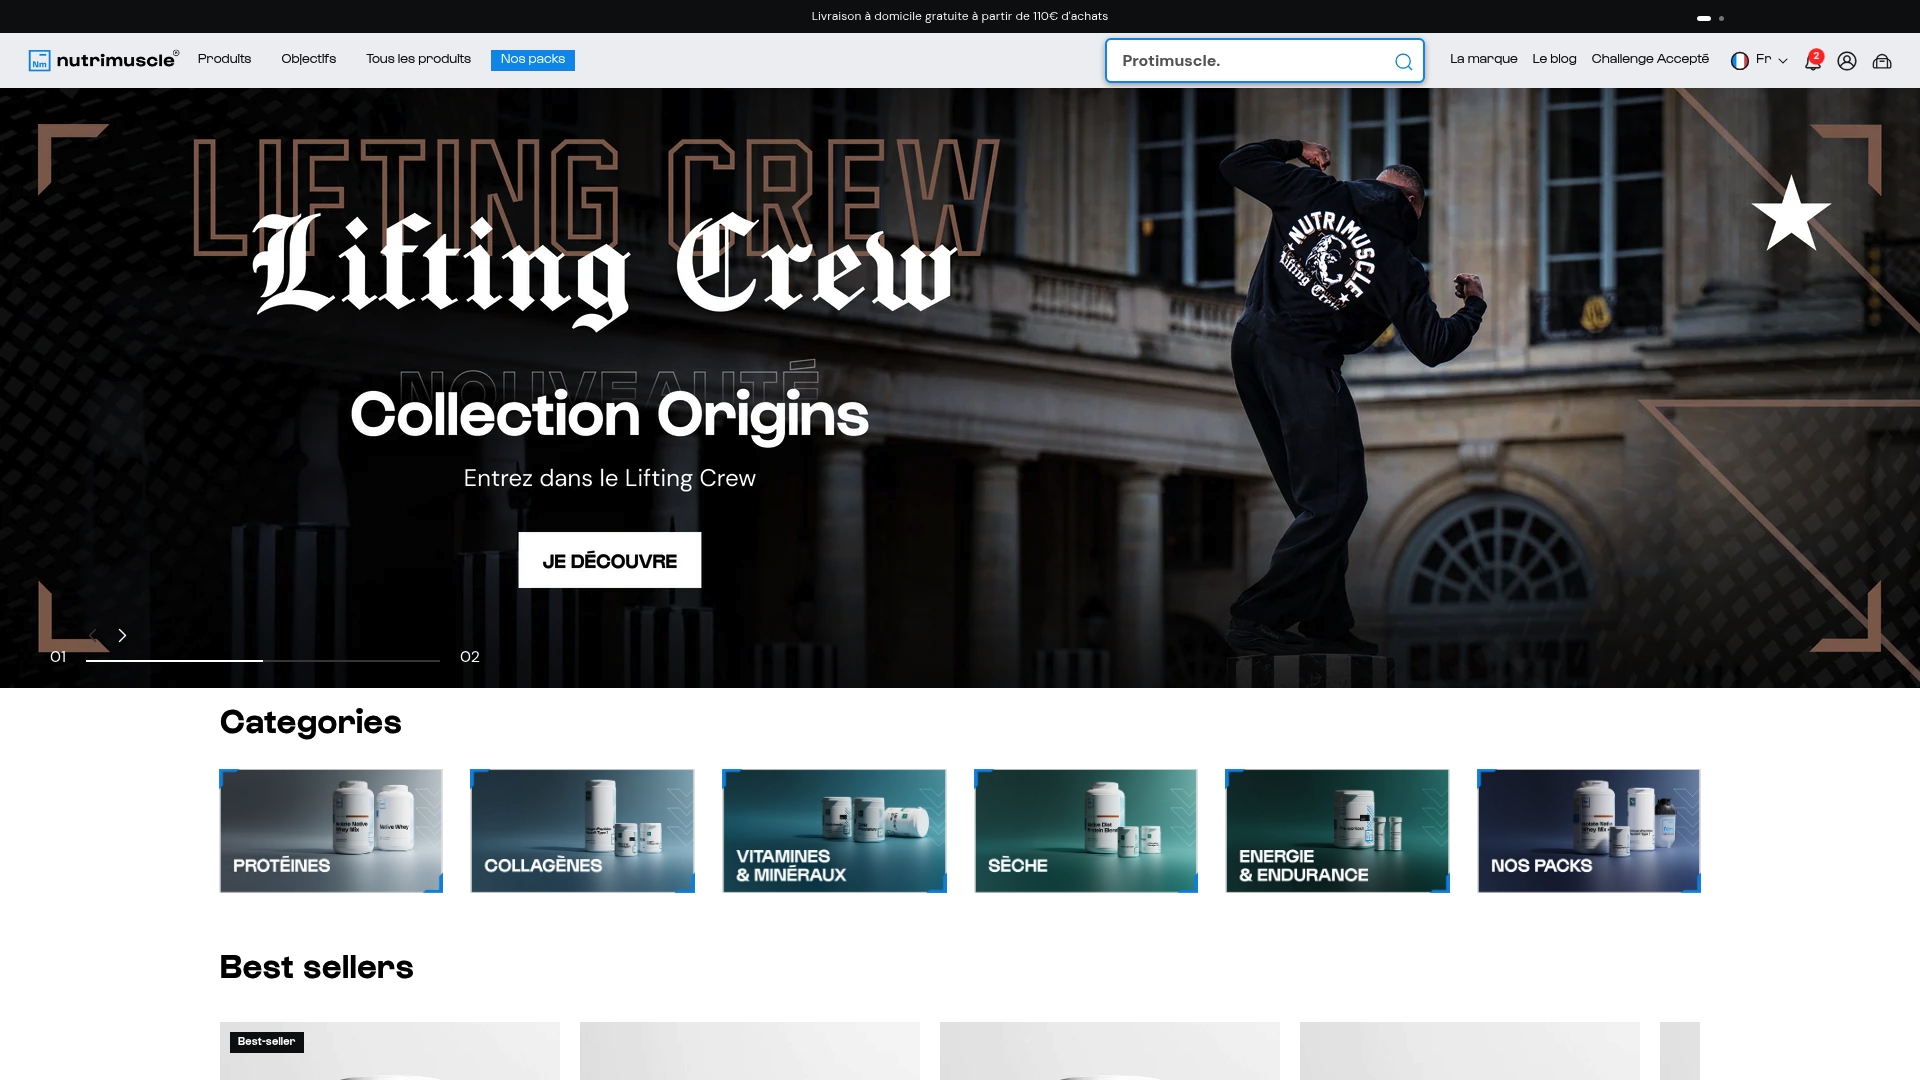Expand the Fr language dropdown
1920x1080 pixels.
1785,62
